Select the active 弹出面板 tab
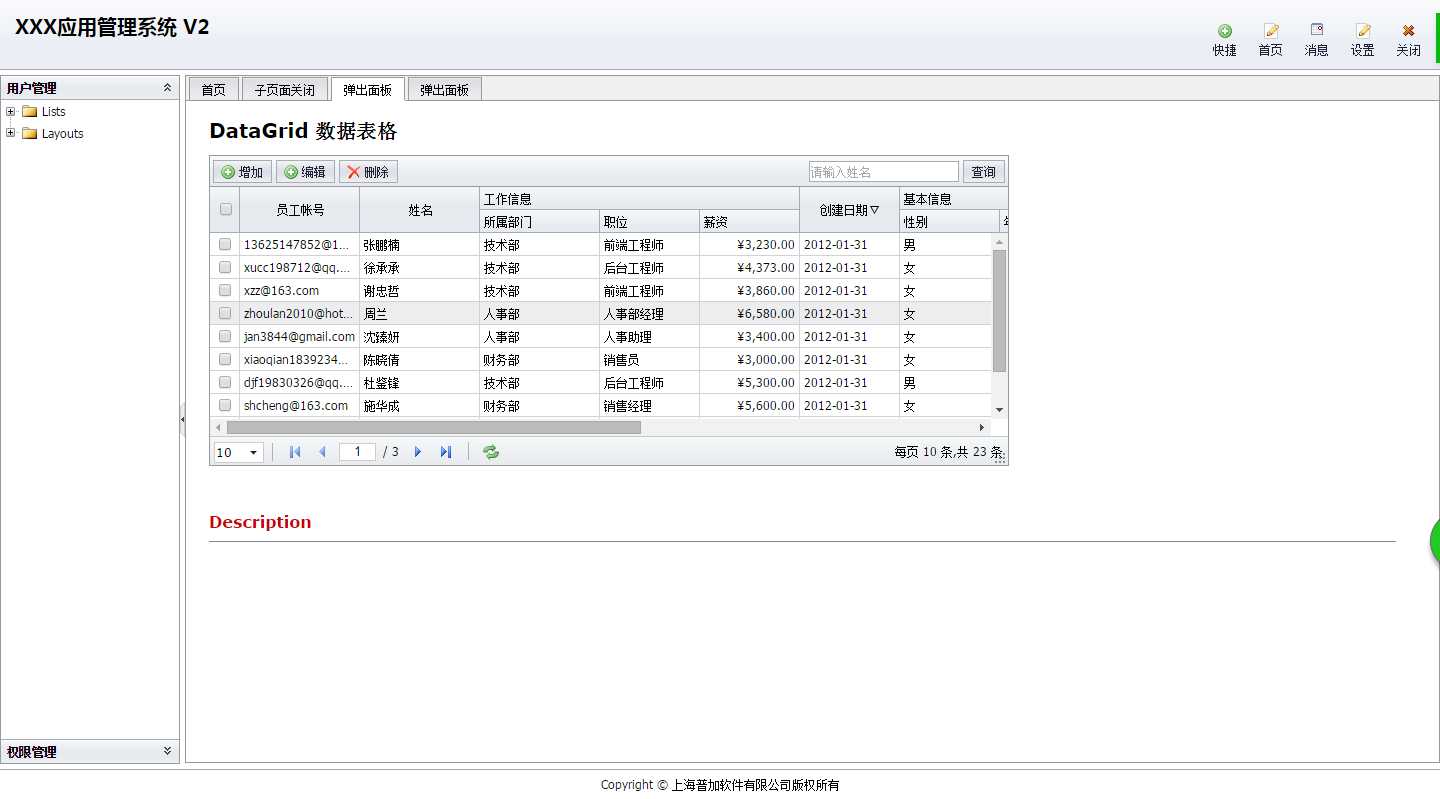Image resolution: width=1440 pixels, height=799 pixels. [367, 90]
